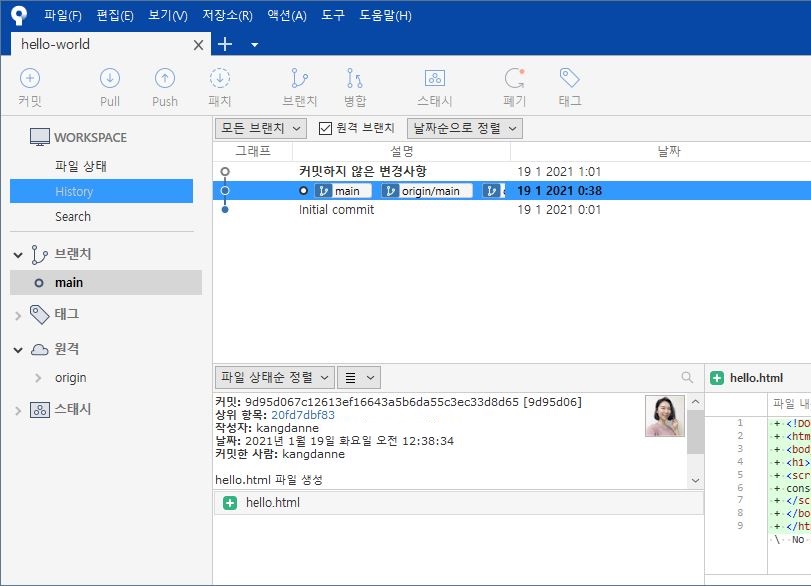
Task: Click the 패치 (Fetch) toolbar icon
Action: (220, 78)
